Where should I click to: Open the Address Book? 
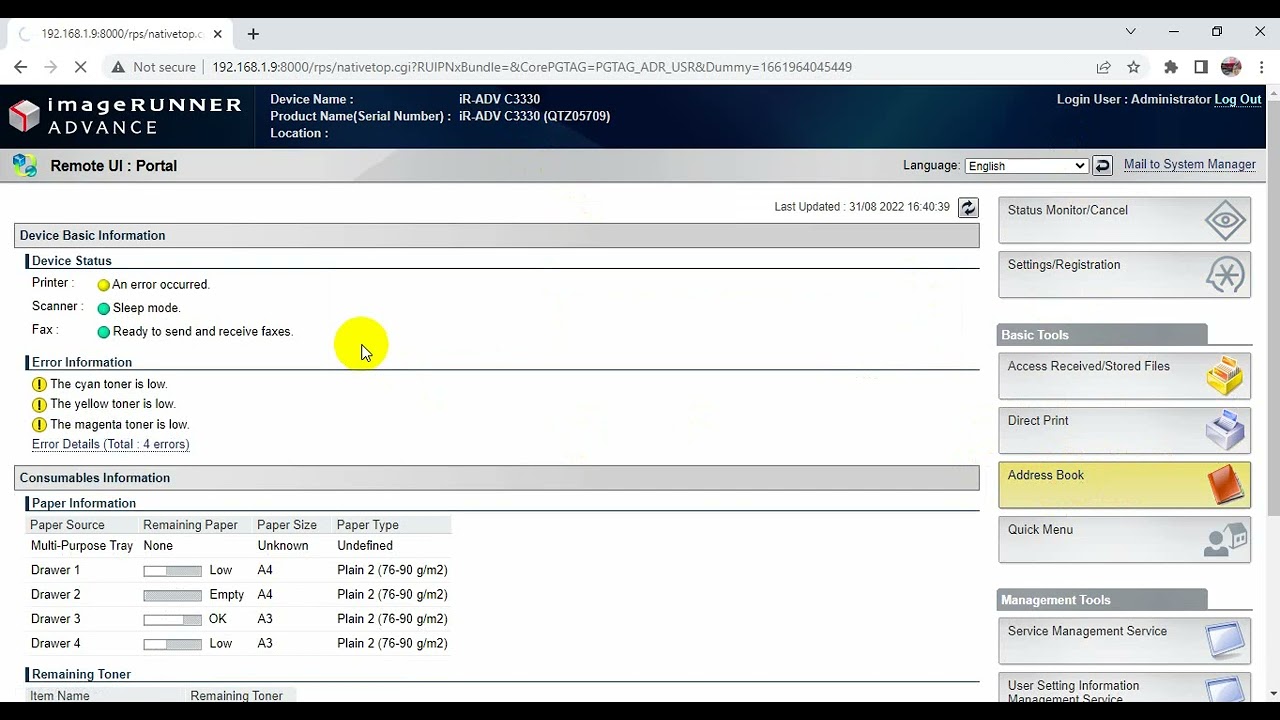click(x=1124, y=485)
